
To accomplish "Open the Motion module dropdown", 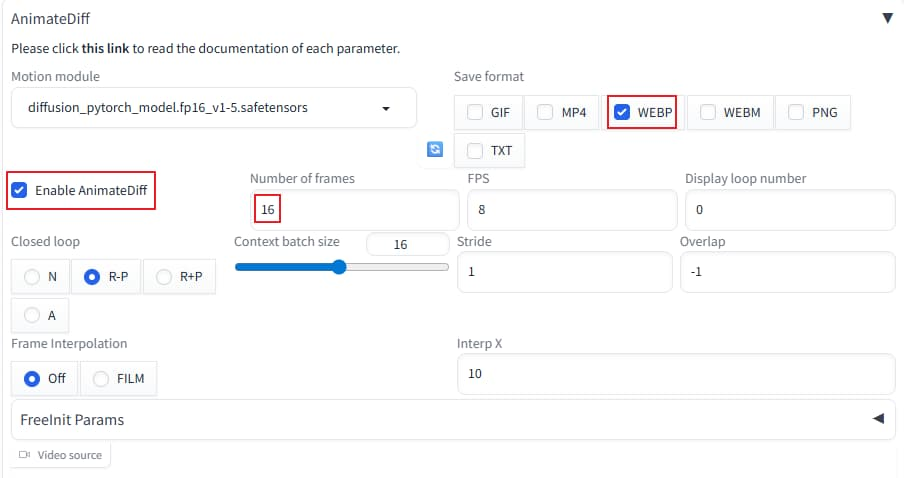I will [x=214, y=108].
